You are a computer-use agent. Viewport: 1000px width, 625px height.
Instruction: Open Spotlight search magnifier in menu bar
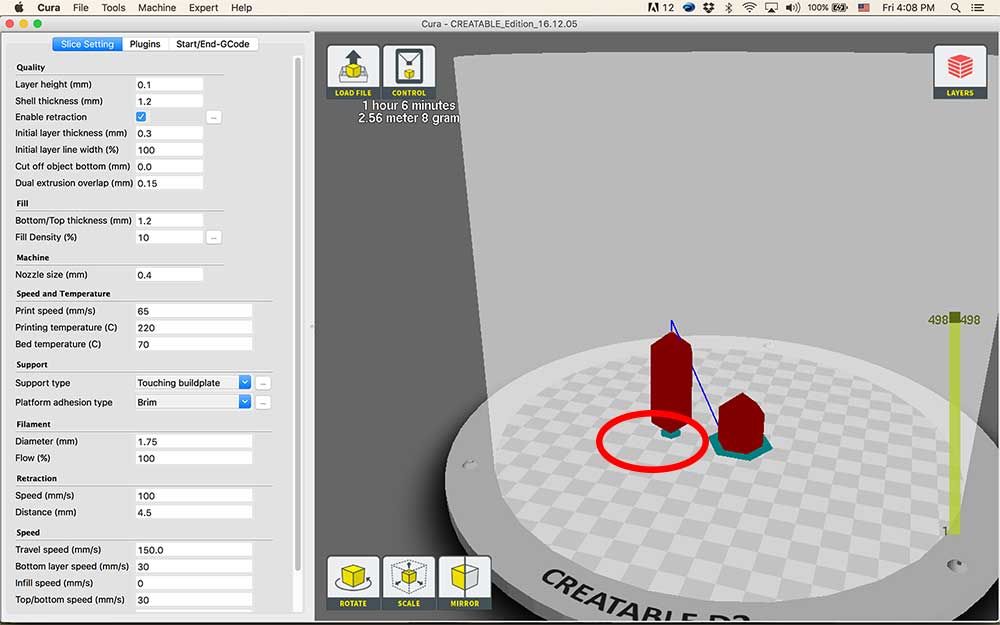[955, 8]
